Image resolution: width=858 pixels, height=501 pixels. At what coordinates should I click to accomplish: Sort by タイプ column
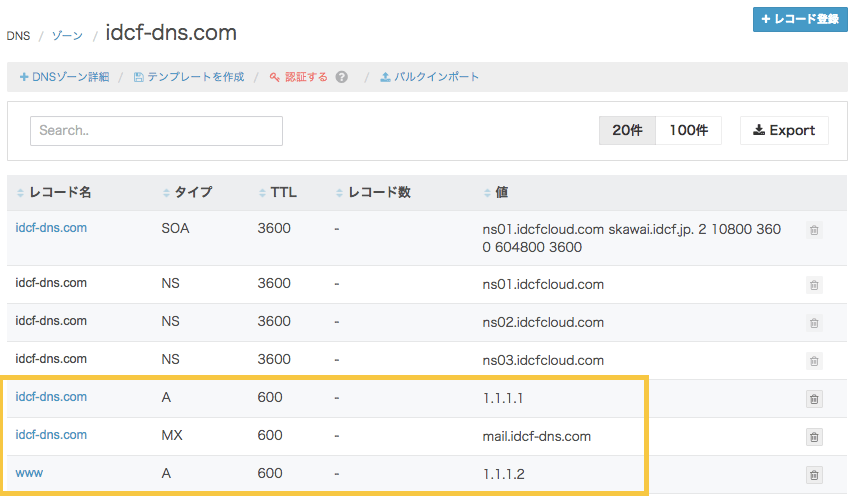pos(187,193)
